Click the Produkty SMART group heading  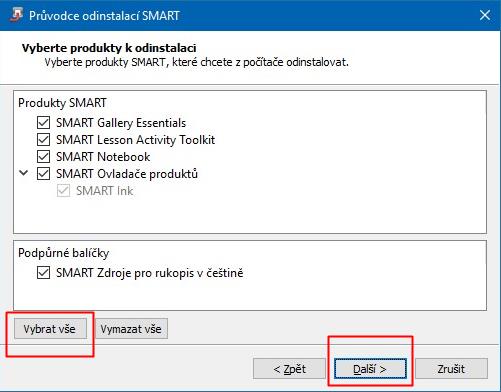62,103
